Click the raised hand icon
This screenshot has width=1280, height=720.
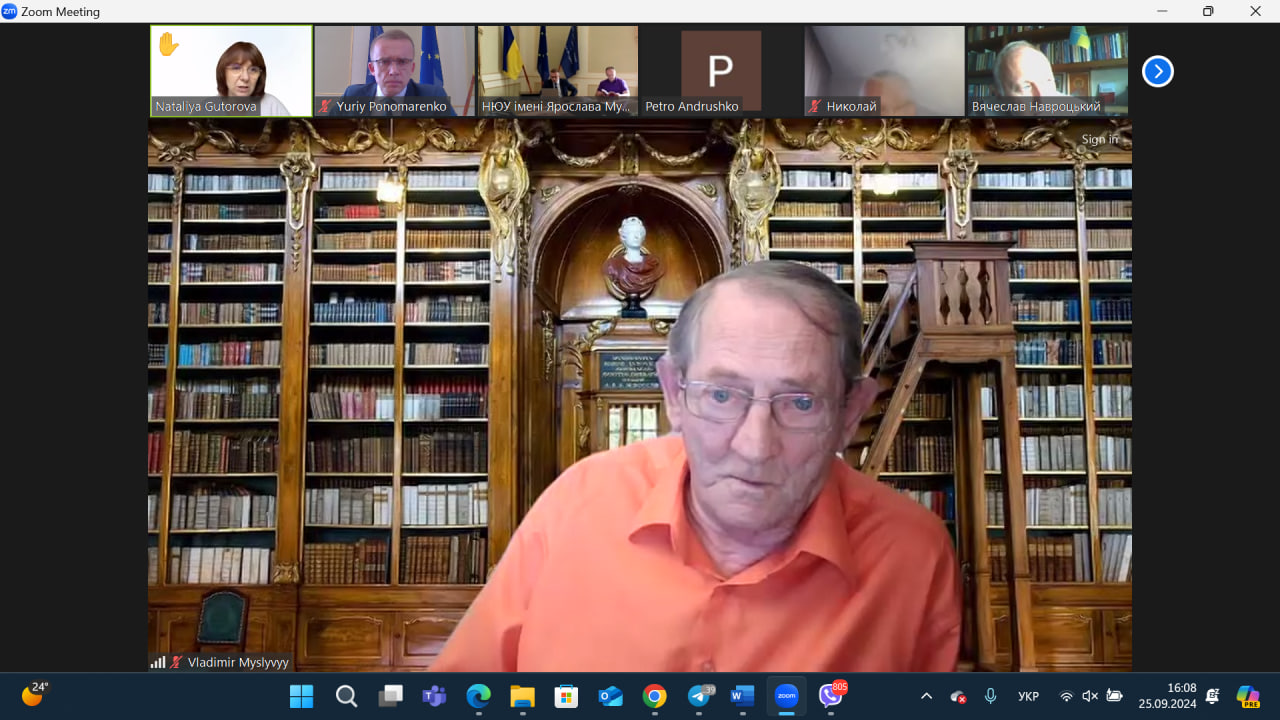click(168, 45)
